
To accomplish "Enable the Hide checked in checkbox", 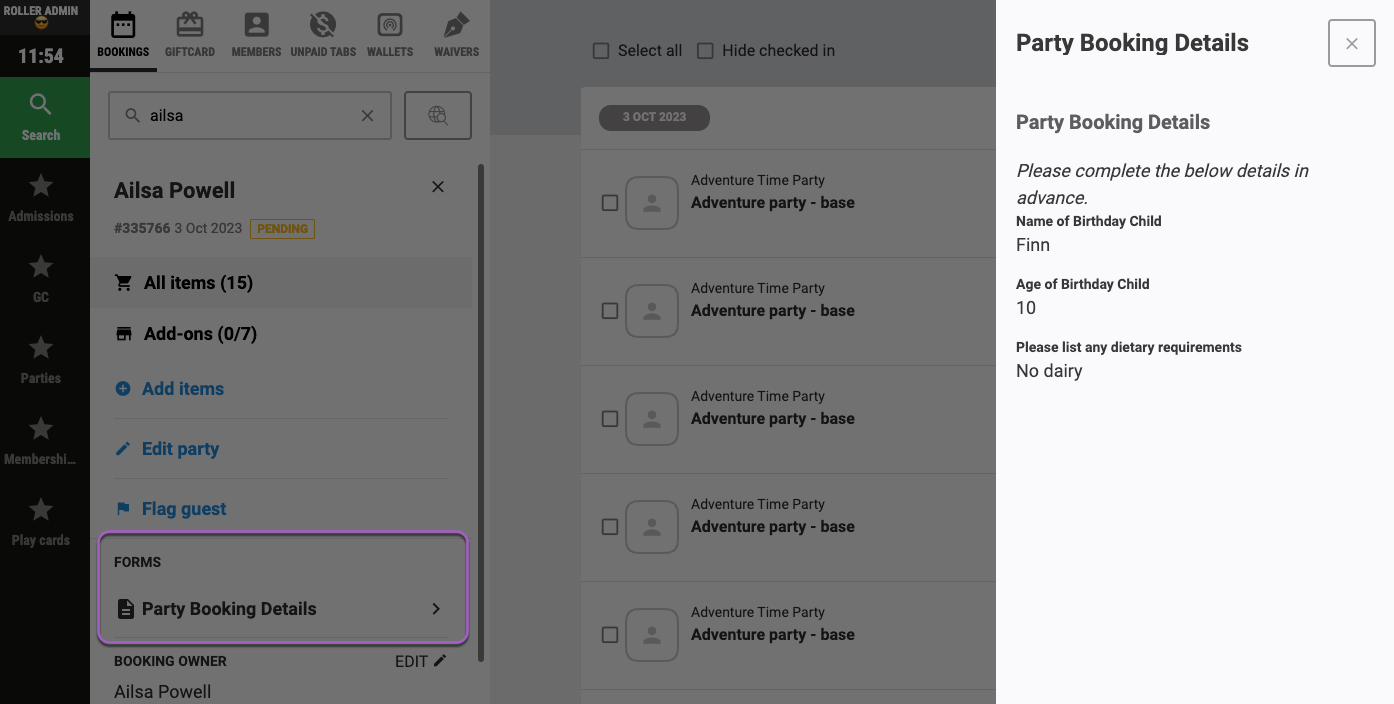I will (705, 51).
